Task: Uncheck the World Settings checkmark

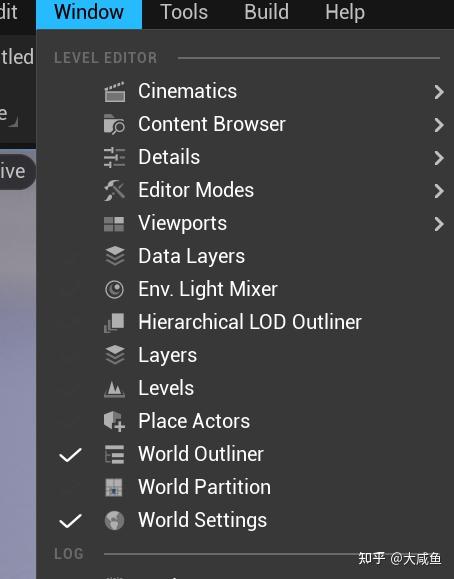Action: point(70,521)
